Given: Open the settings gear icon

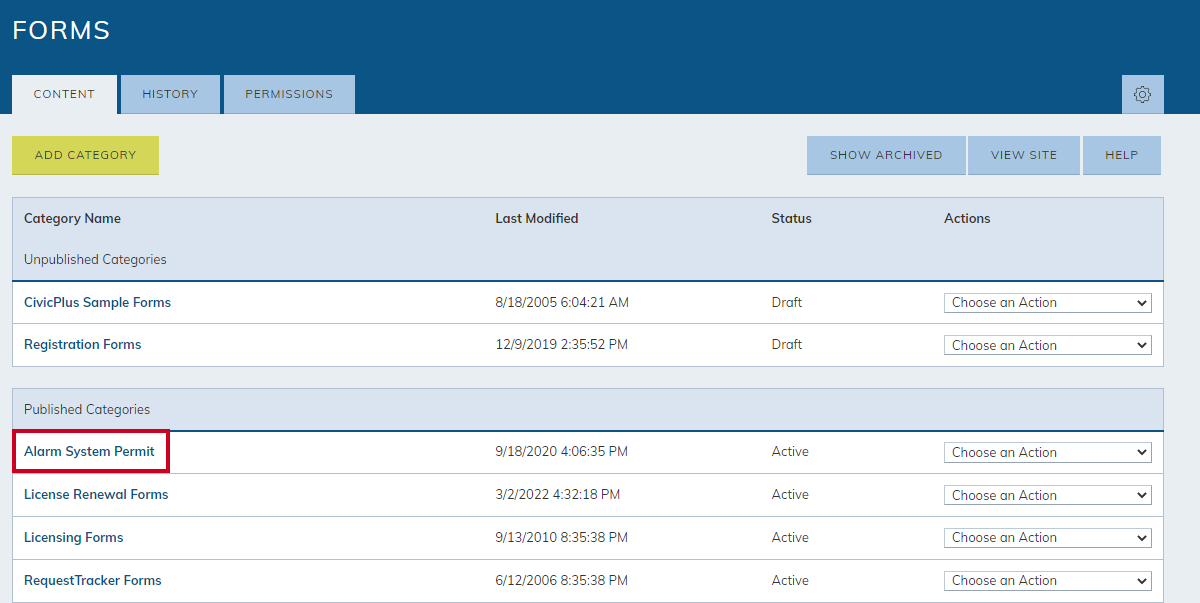Looking at the screenshot, I should tap(1142, 94).
